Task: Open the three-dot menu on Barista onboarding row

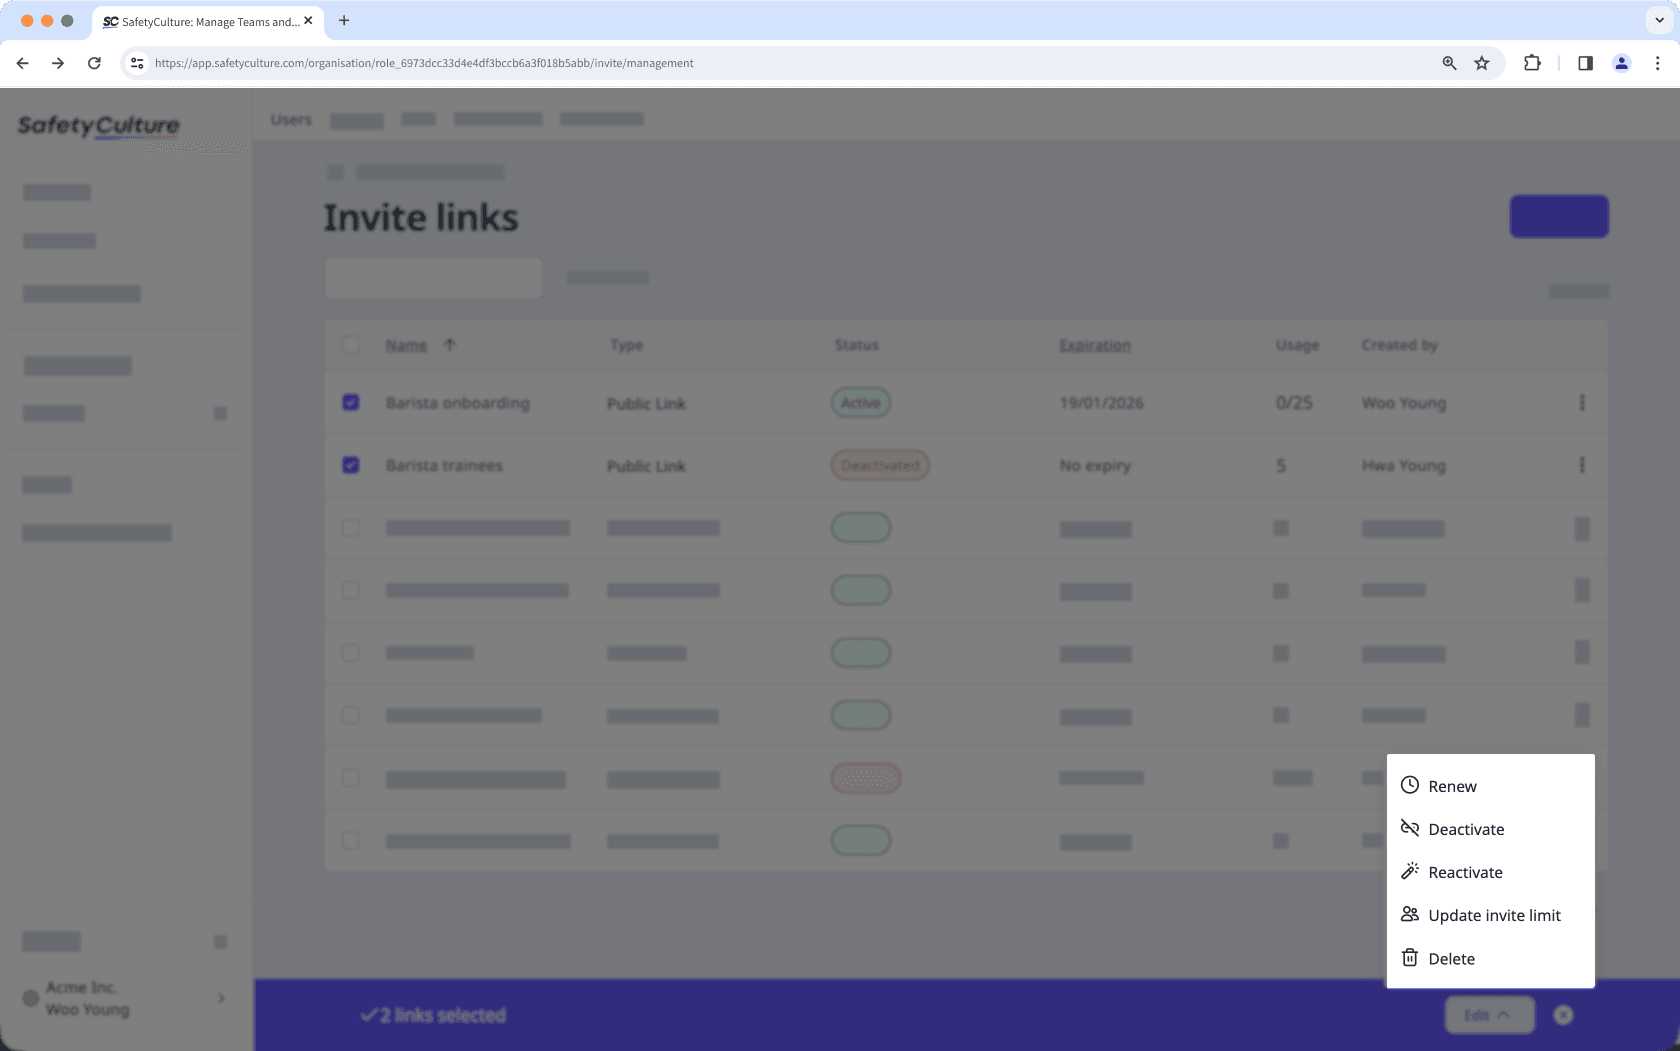Action: (x=1582, y=403)
